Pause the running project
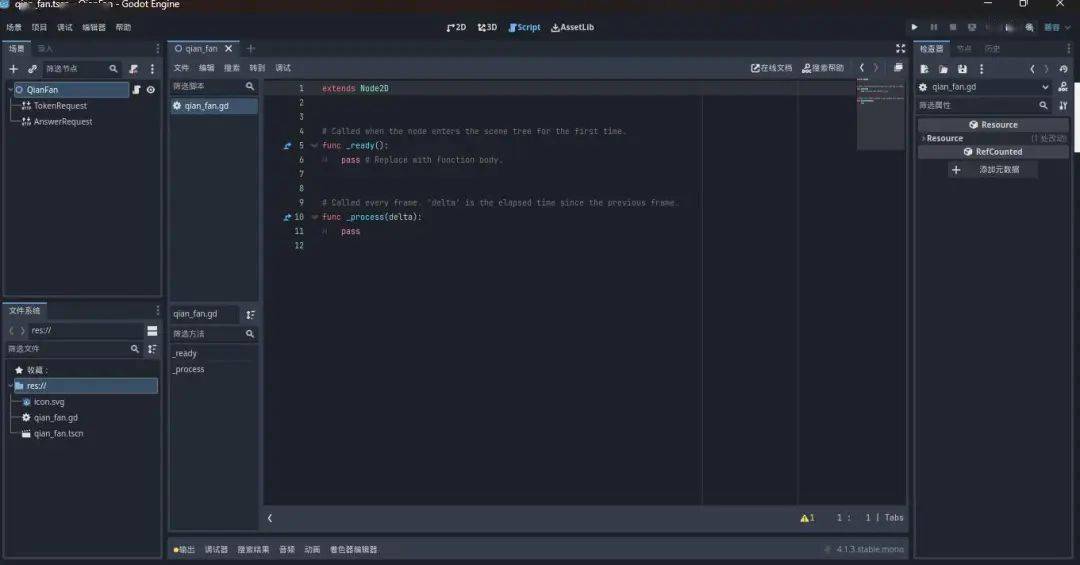The image size is (1080, 565). (x=934, y=28)
